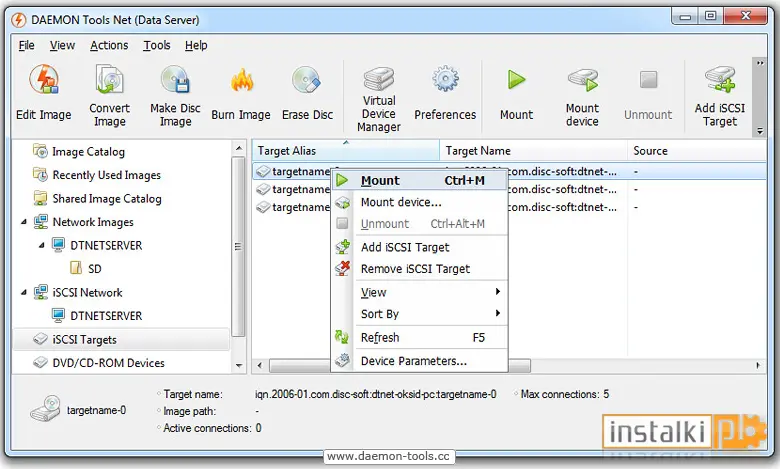Open the Edit Image tool
Screen dimensions: 780x469
coord(44,94)
